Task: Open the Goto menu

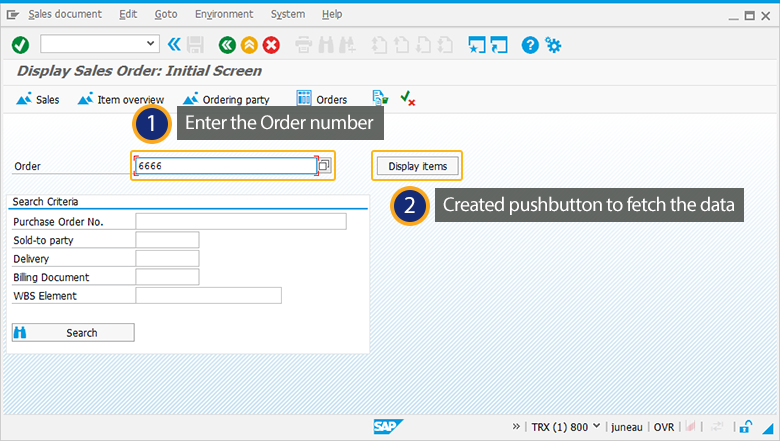Action: [x=166, y=14]
